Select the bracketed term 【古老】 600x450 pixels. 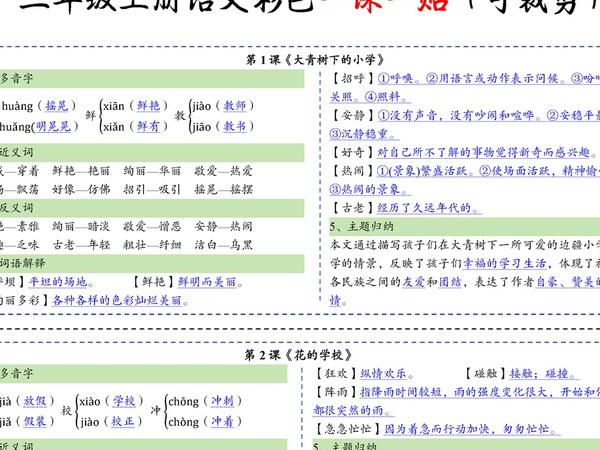(353, 208)
